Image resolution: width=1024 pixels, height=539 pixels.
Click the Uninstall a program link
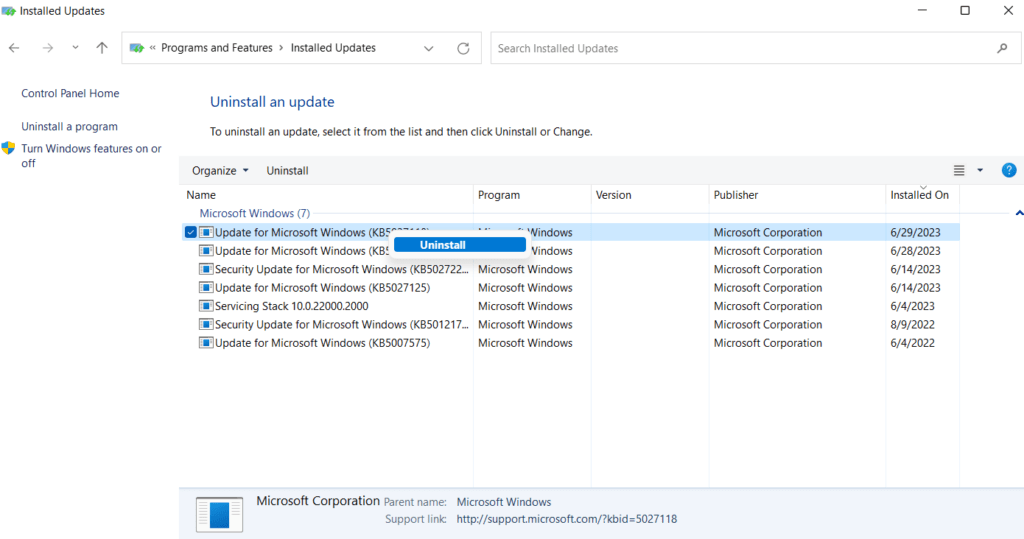tap(69, 127)
